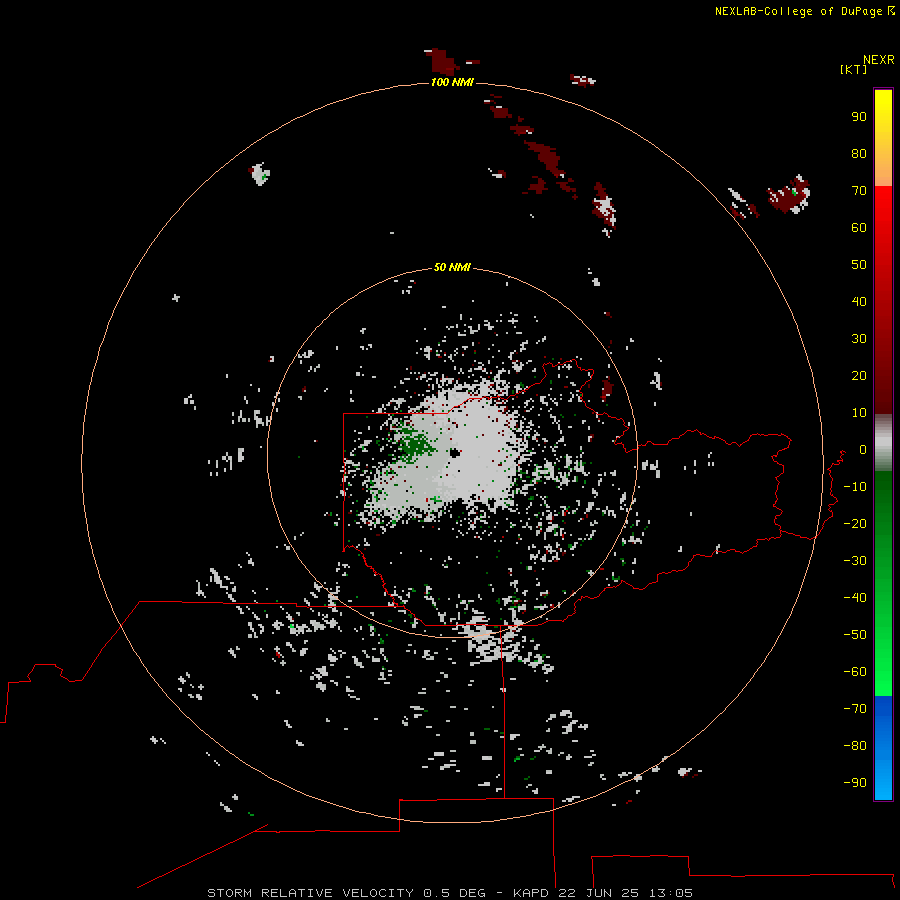The image size is (900, 900).
Task: Click the -70 value on the color scale
Action: (x=855, y=709)
